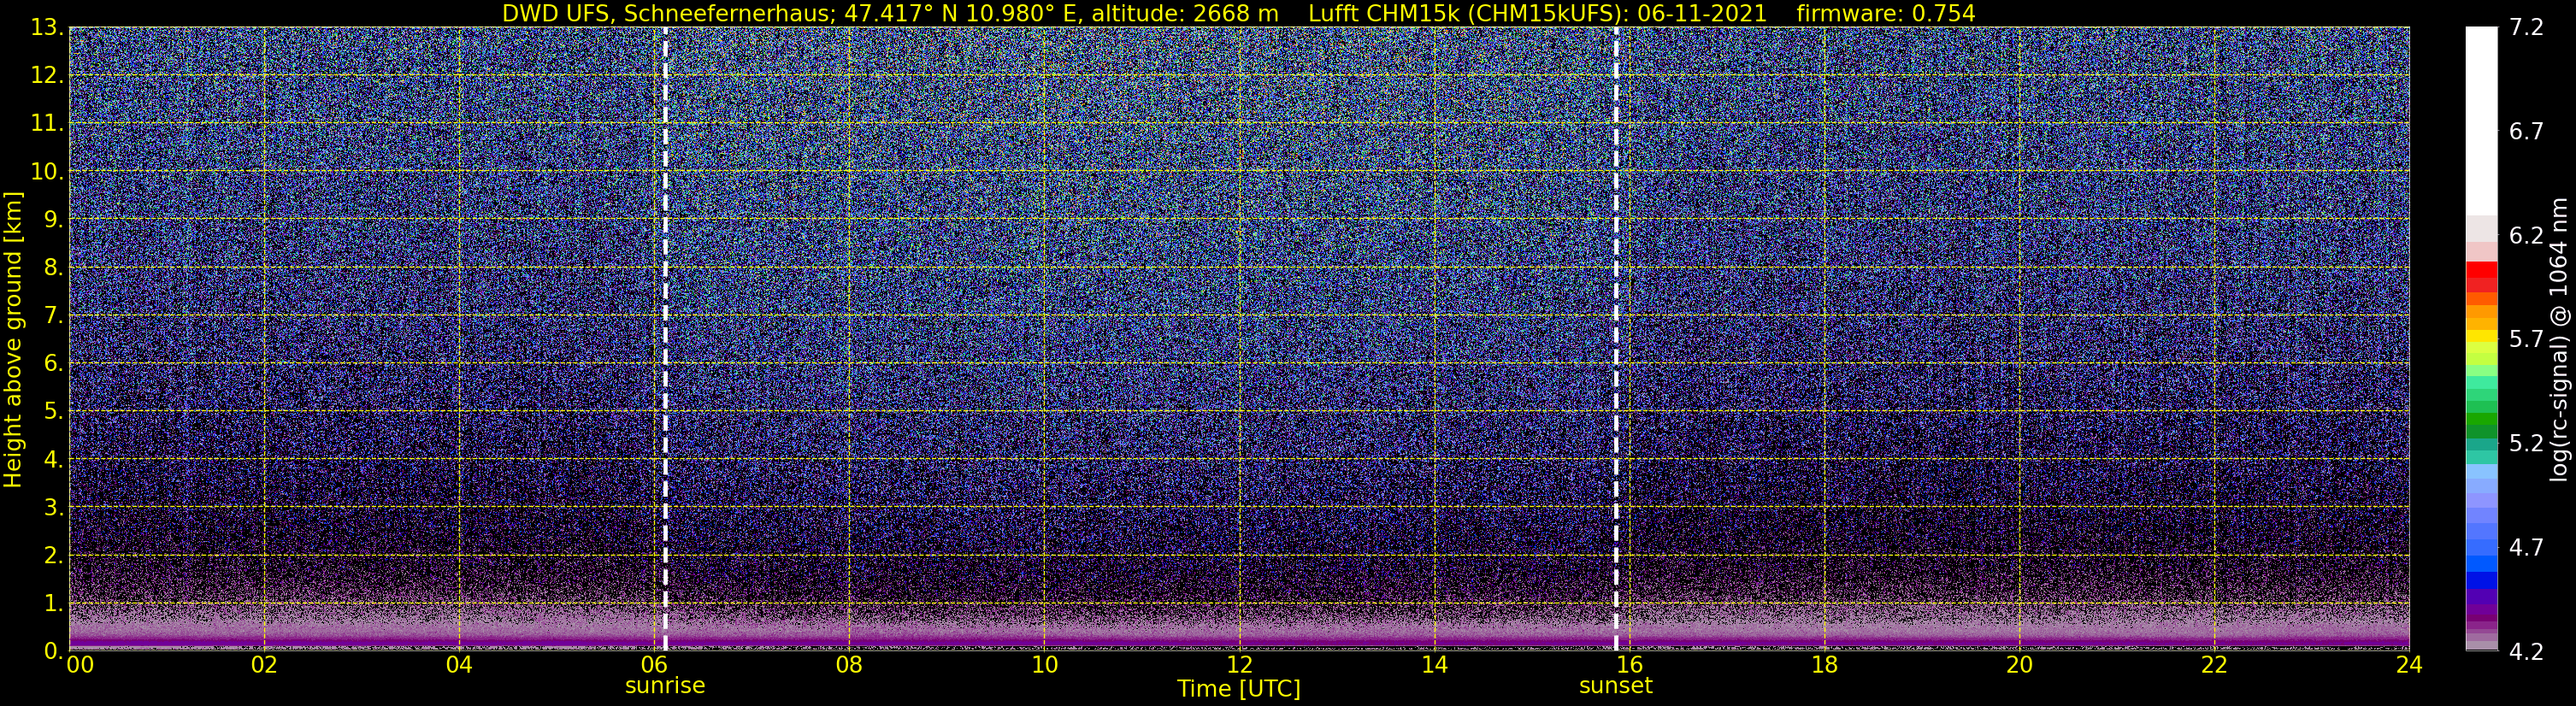Click the time axis tick label 22

2214,665
